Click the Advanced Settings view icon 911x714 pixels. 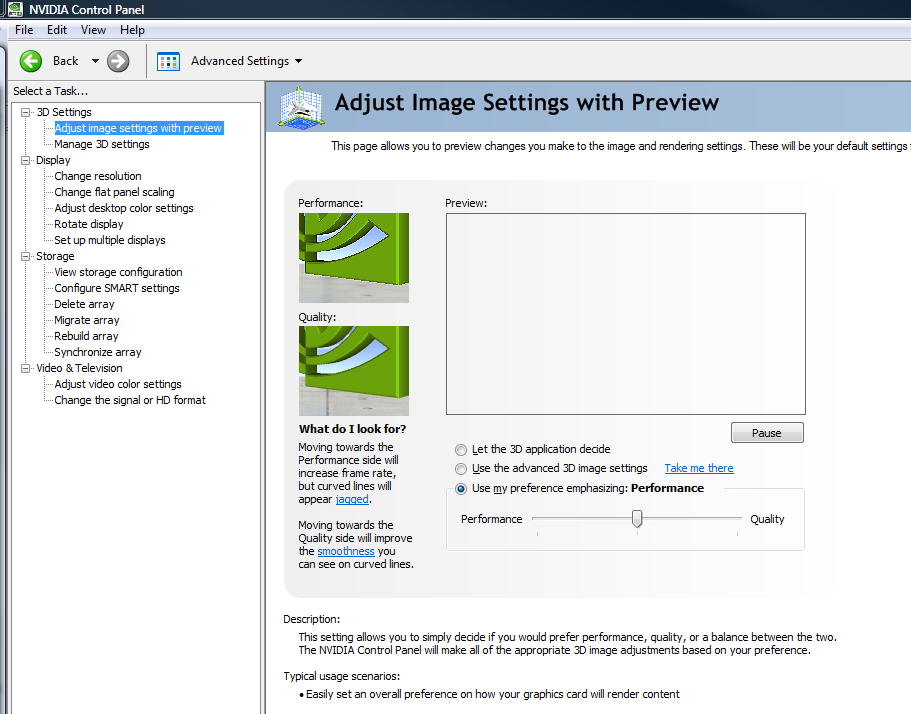click(x=168, y=61)
